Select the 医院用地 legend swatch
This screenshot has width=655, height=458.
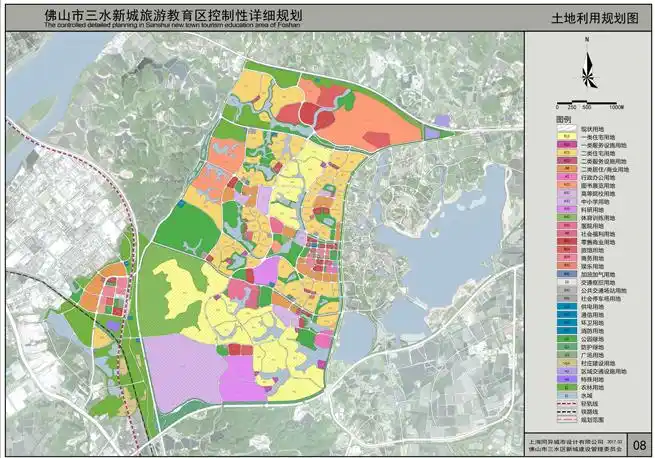565,228
